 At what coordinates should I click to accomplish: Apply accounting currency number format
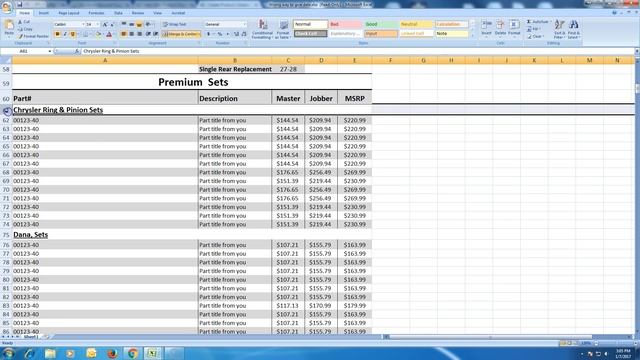(209, 34)
